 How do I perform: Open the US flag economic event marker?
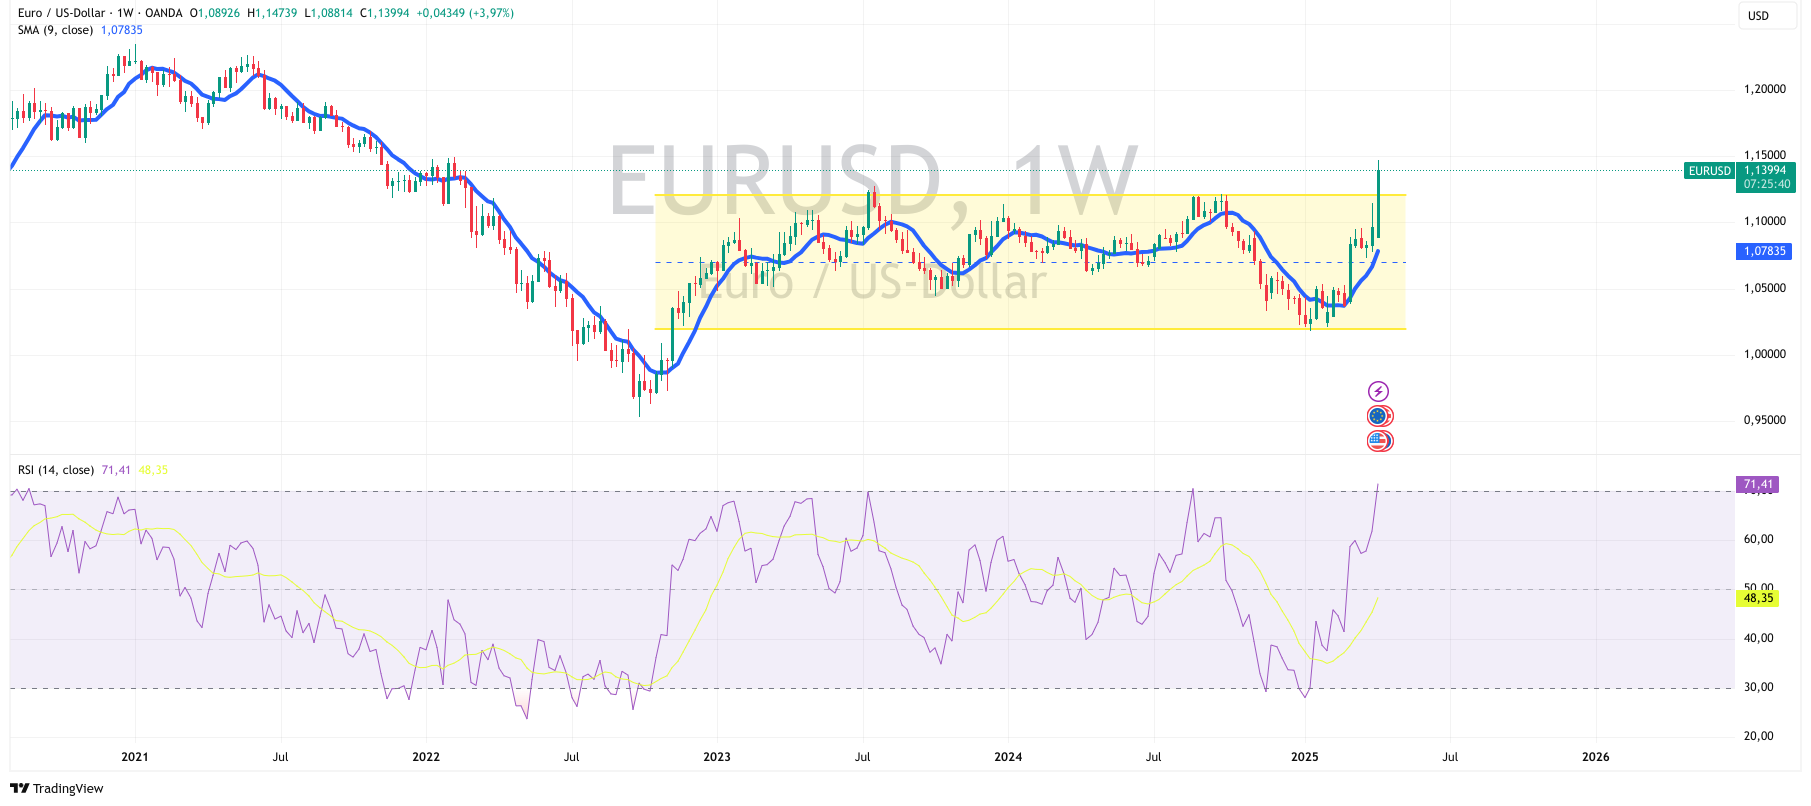tap(1379, 441)
